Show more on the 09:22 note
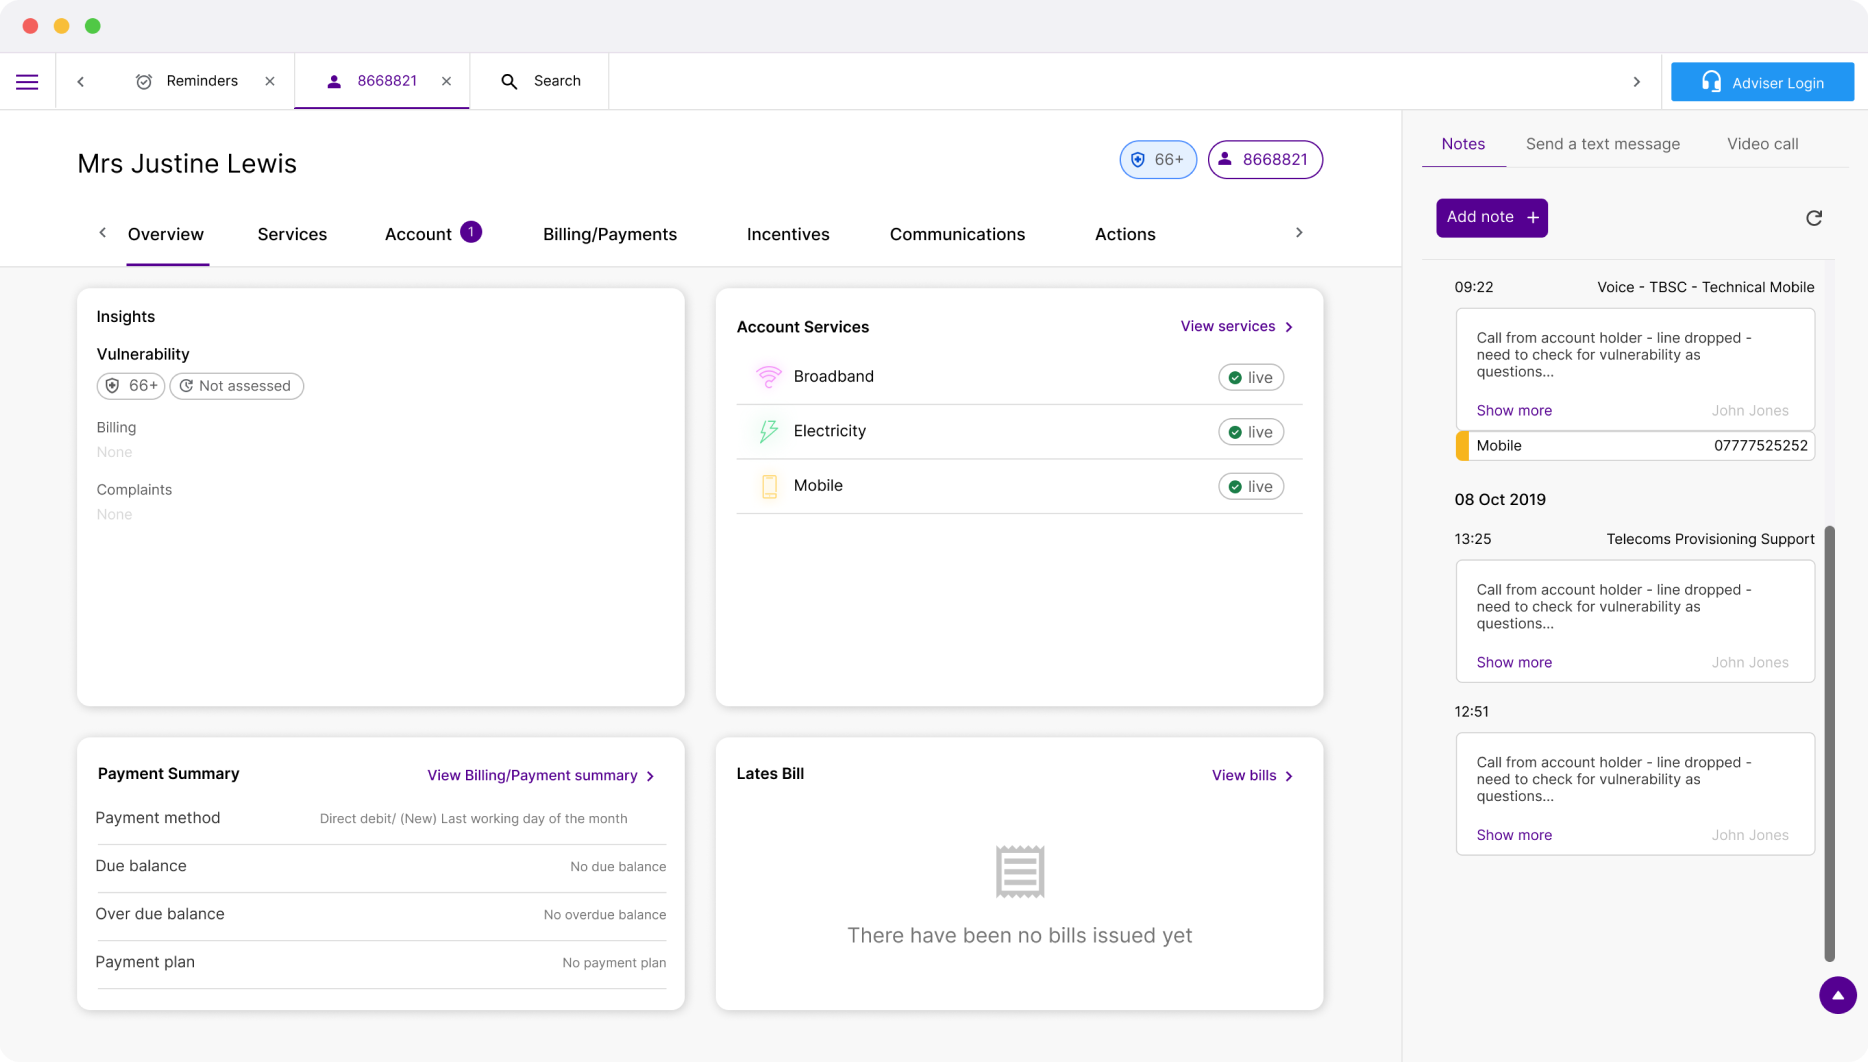 click(x=1514, y=411)
